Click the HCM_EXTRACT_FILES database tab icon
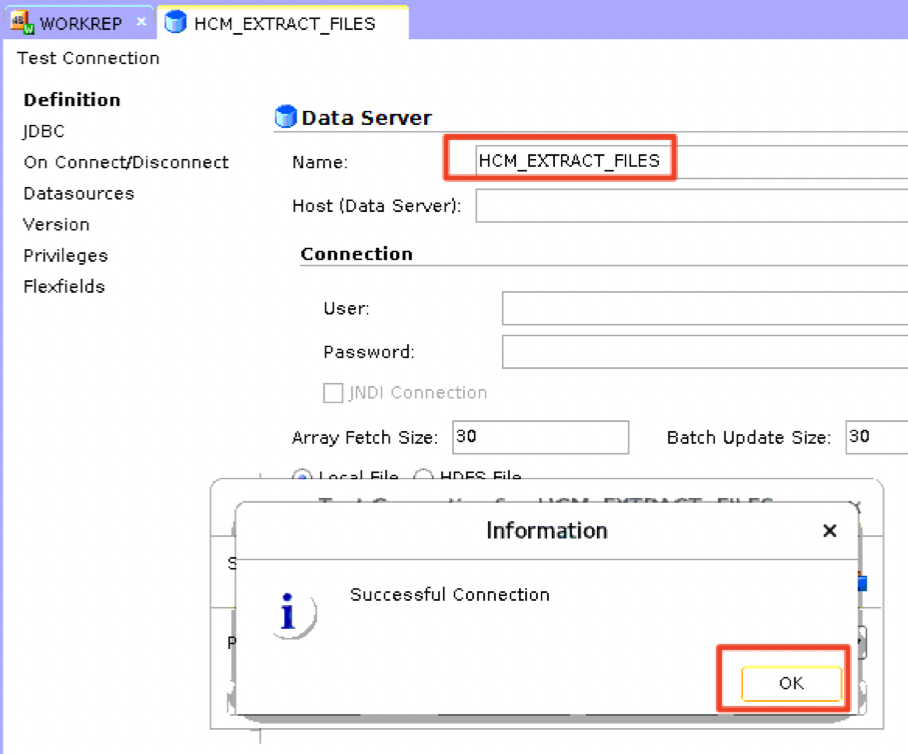This screenshot has width=908, height=754. 176,22
